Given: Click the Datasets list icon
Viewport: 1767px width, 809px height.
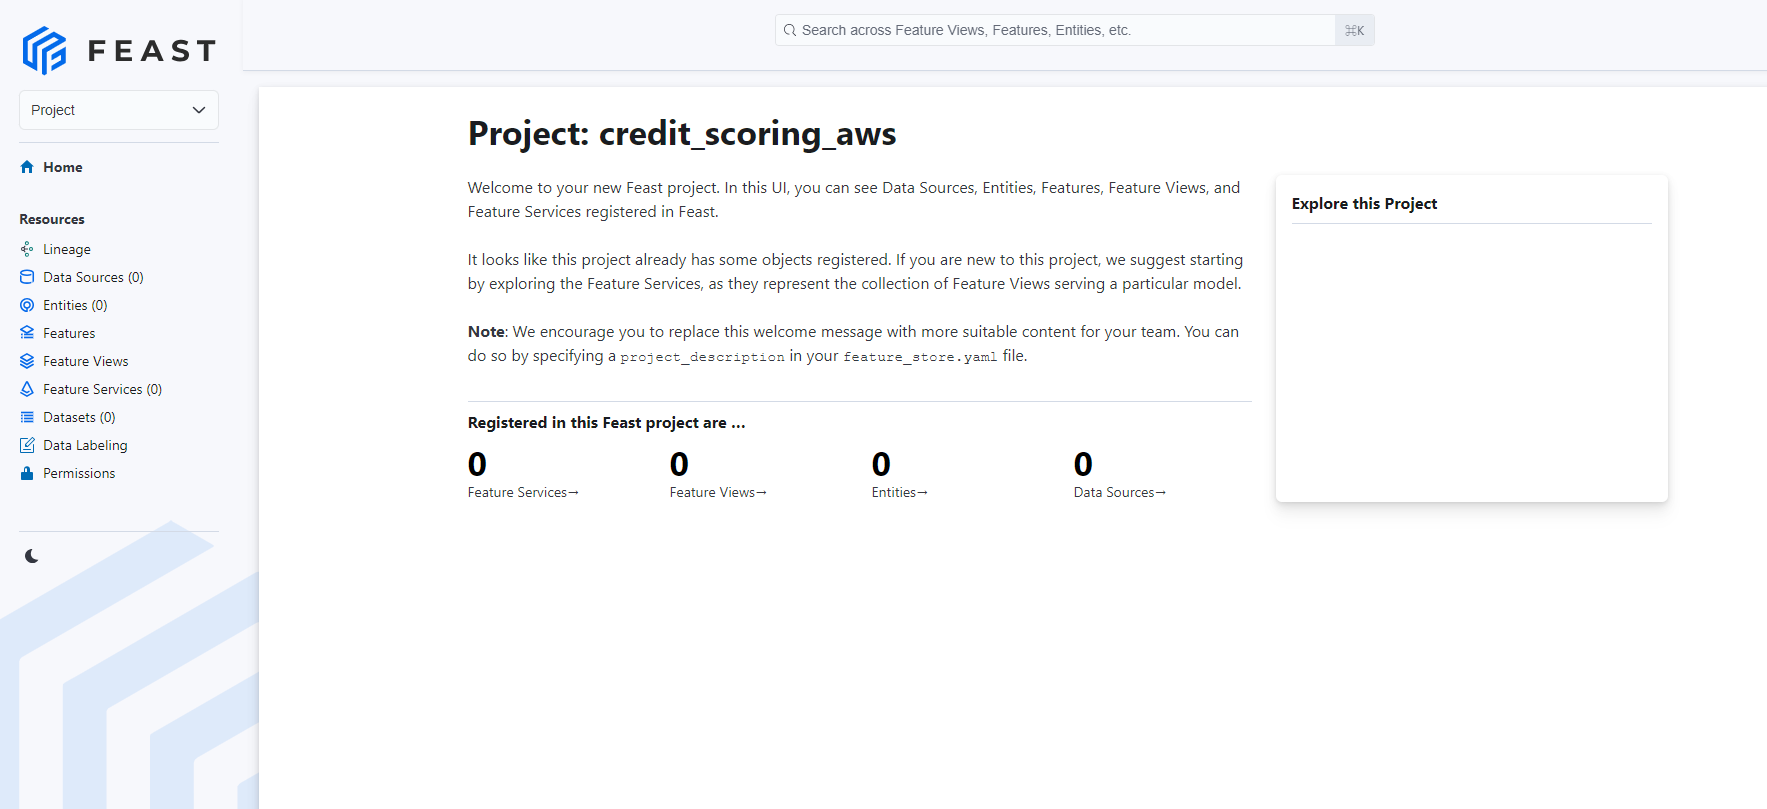Looking at the screenshot, I should point(27,417).
